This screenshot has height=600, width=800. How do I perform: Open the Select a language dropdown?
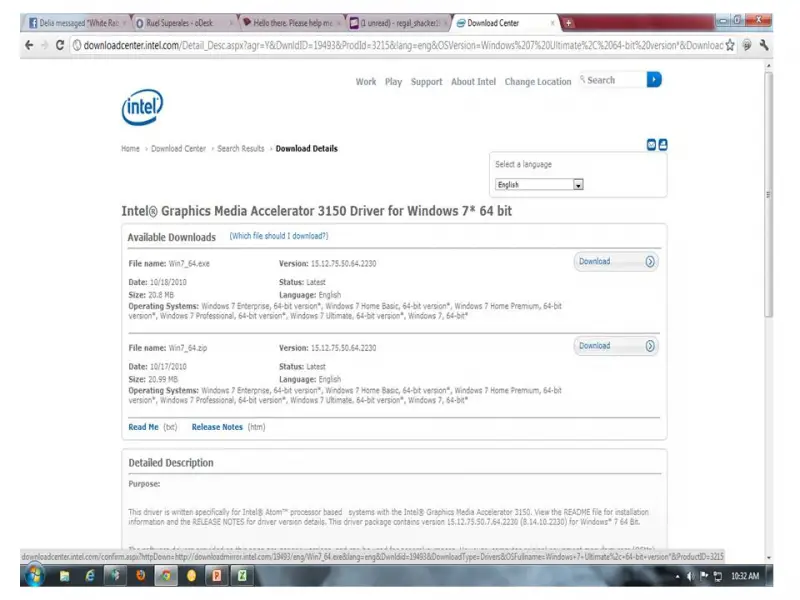[539, 185]
